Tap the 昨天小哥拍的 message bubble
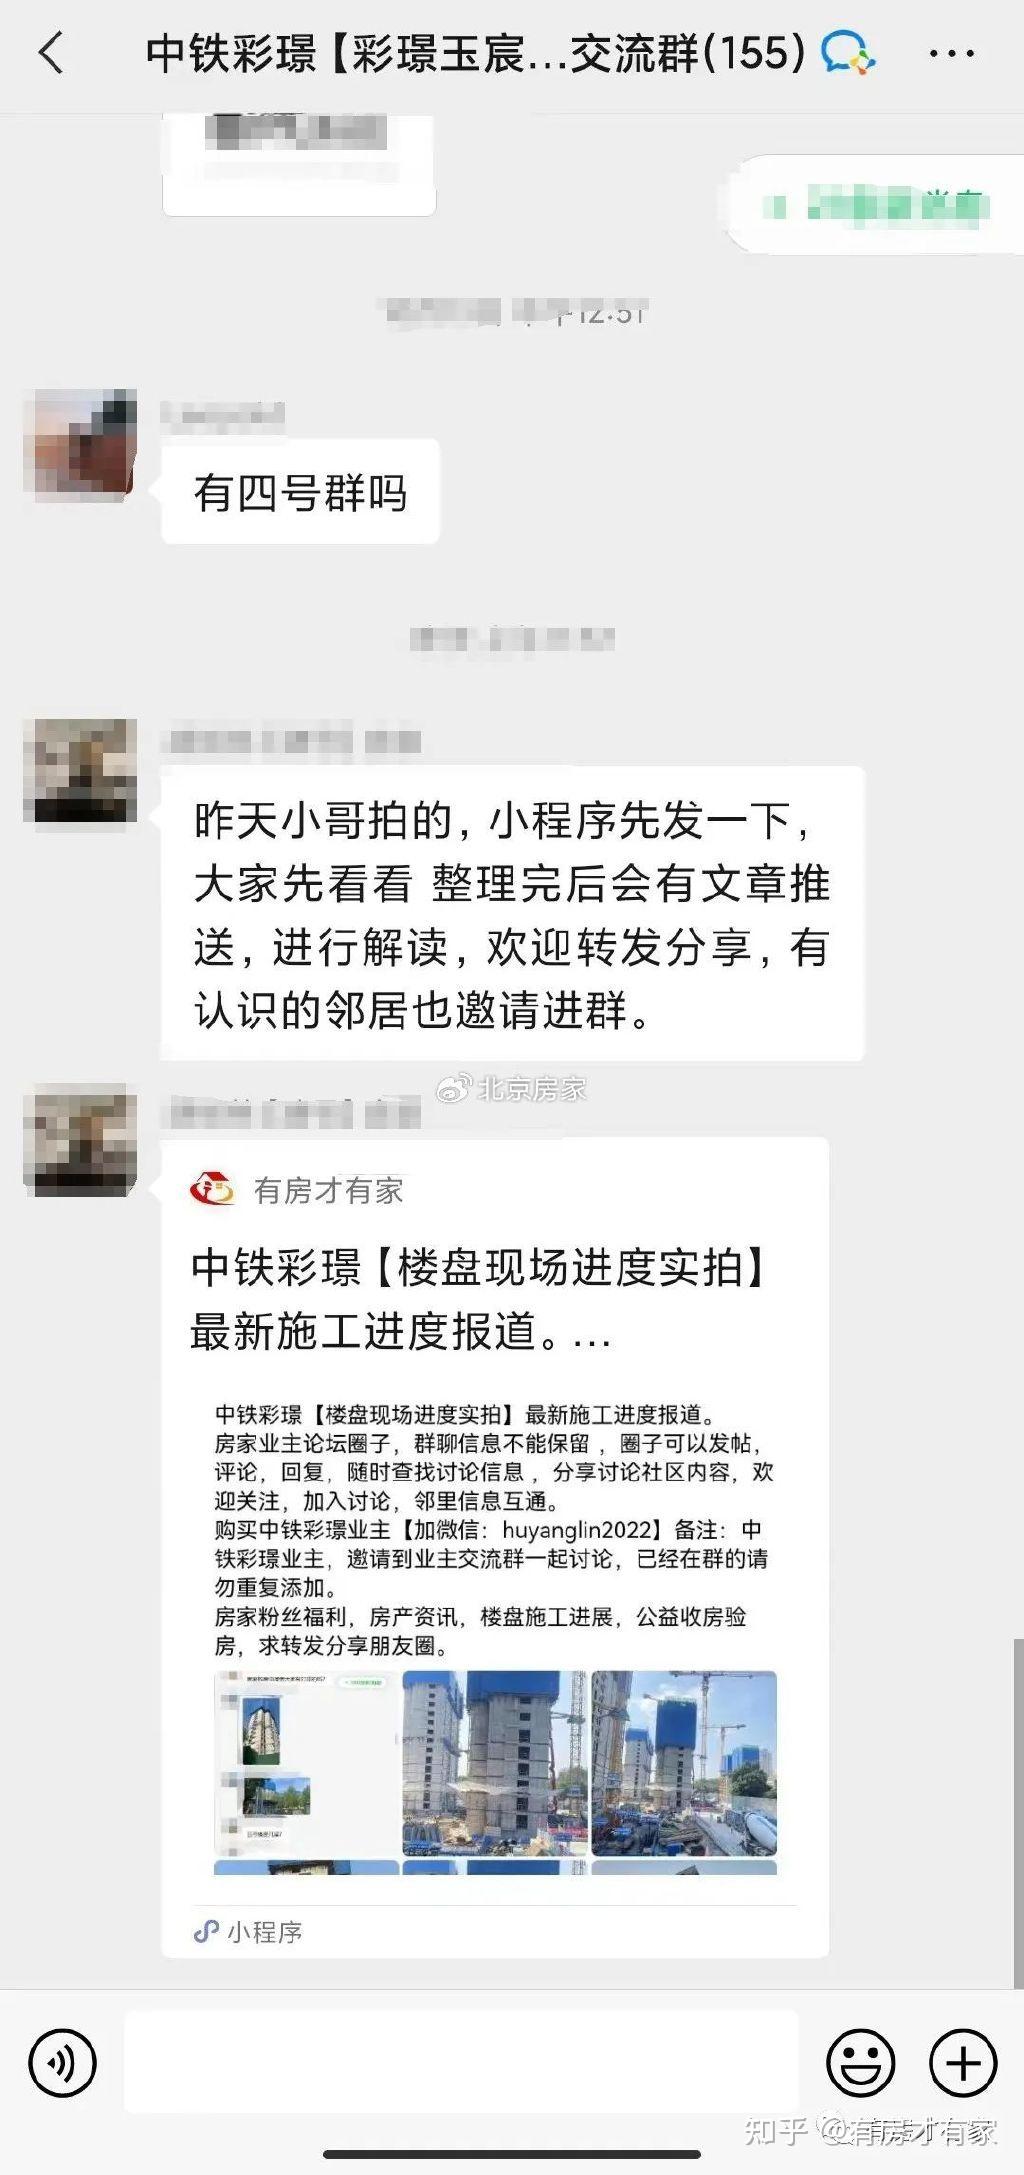This screenshot has width=1024, height=2175. point(512,913)
